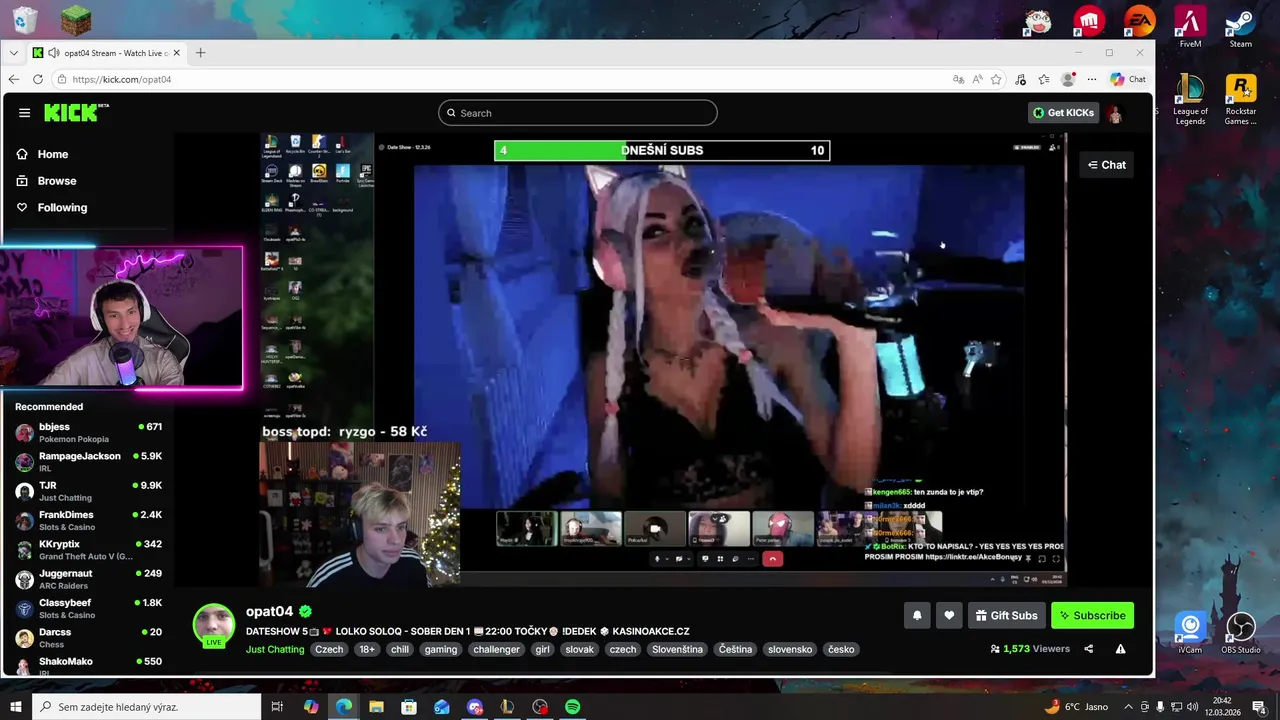Select the slovak tag

pos(579,649)
